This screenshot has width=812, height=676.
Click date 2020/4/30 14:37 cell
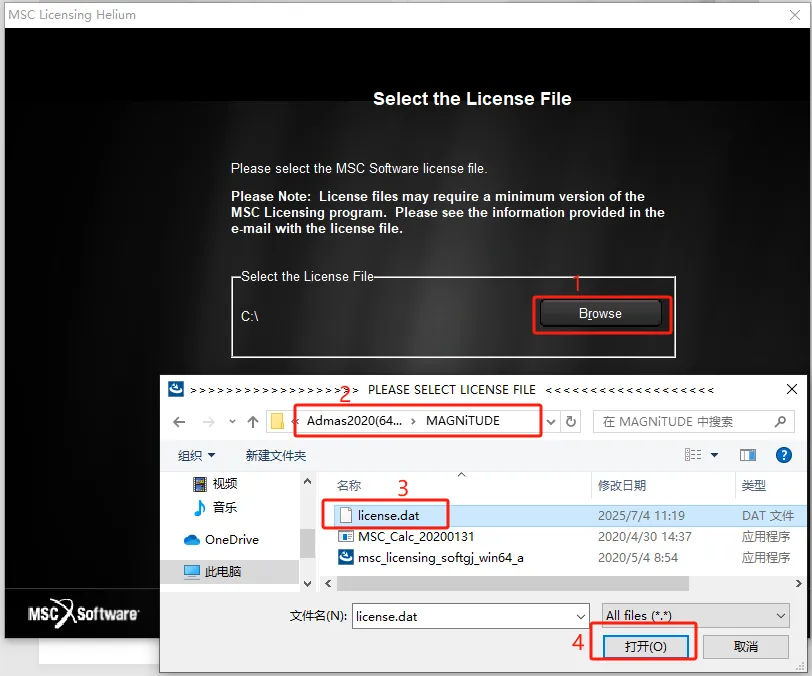[x=645, y=537]
